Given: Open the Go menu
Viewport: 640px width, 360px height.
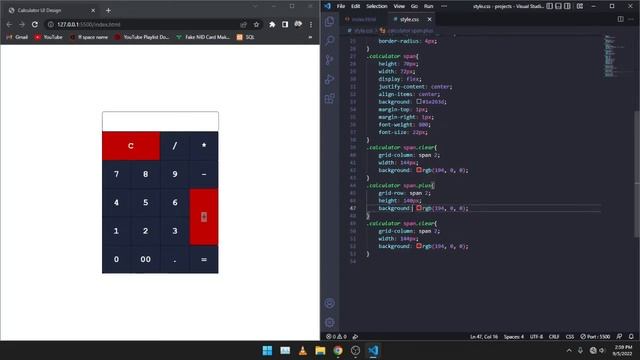Looking at the screenshot, I should pos(414,6).
